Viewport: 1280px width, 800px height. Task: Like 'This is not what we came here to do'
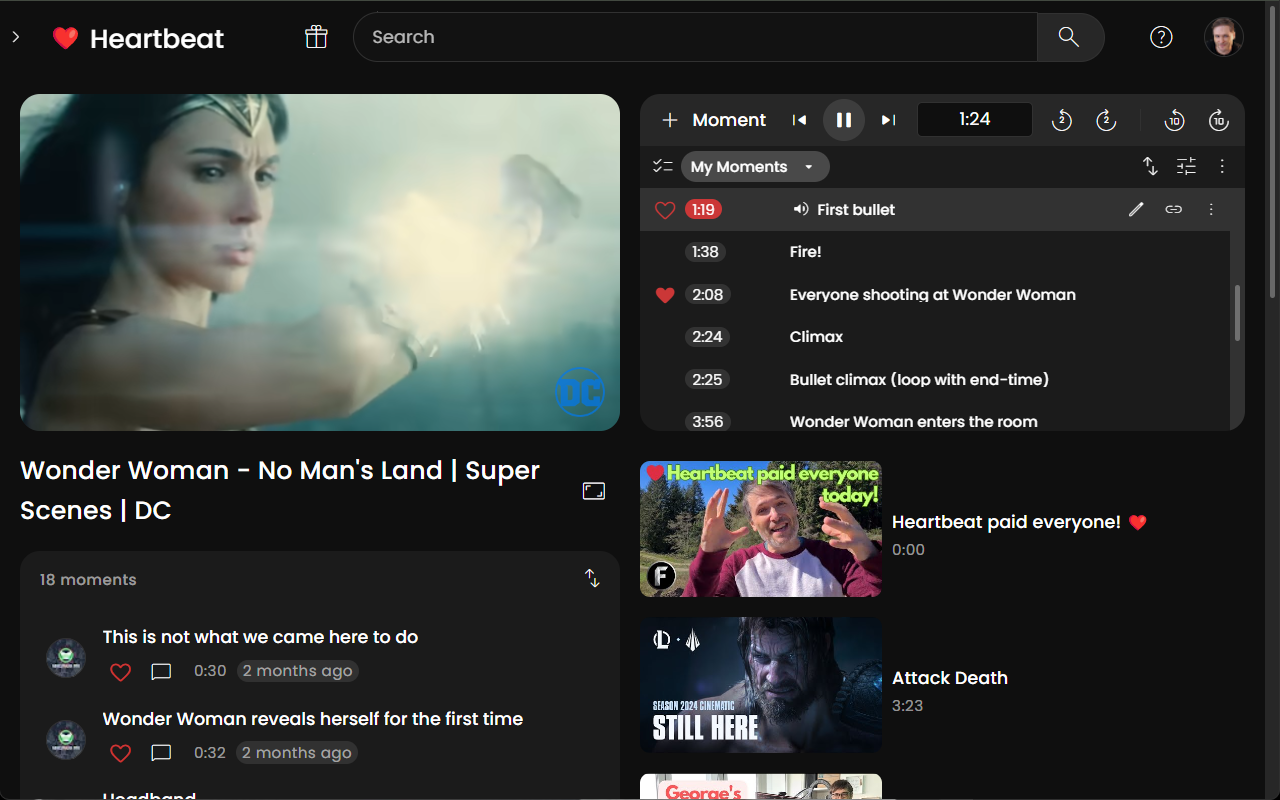coord(120,672)
